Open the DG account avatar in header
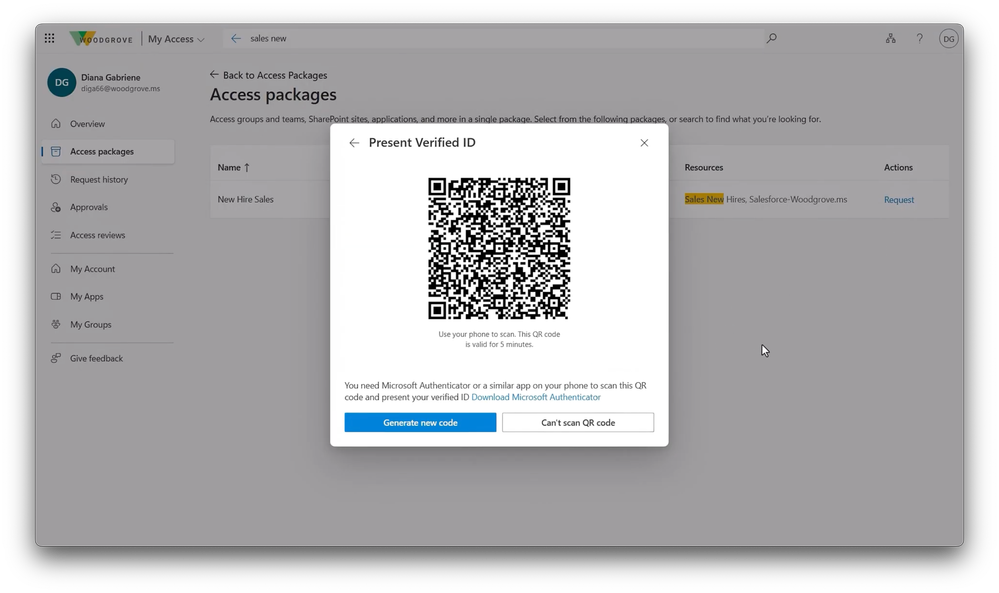Screen dimensions: 999x593 coord(949,39)
